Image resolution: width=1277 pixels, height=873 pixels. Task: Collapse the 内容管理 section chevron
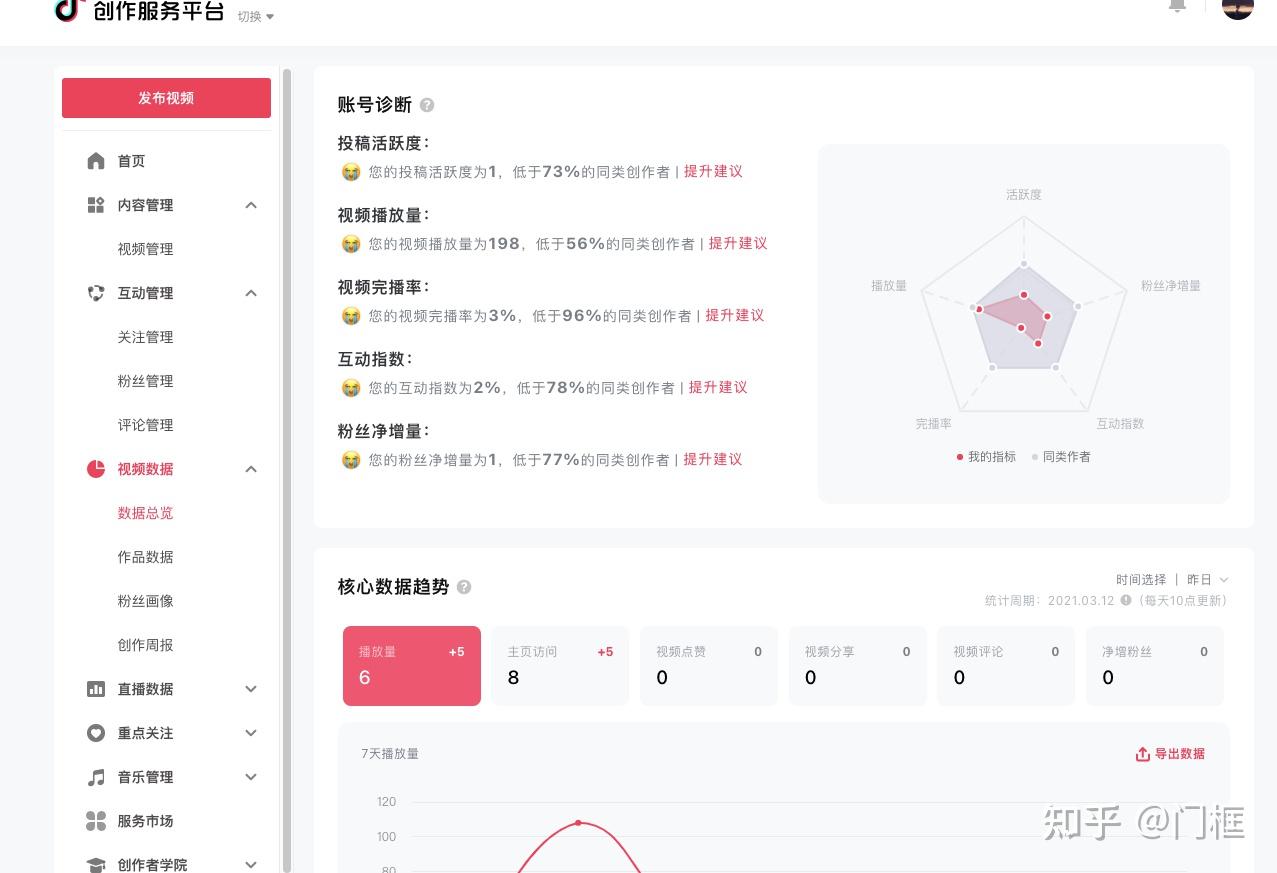click(x=251, y=205)
